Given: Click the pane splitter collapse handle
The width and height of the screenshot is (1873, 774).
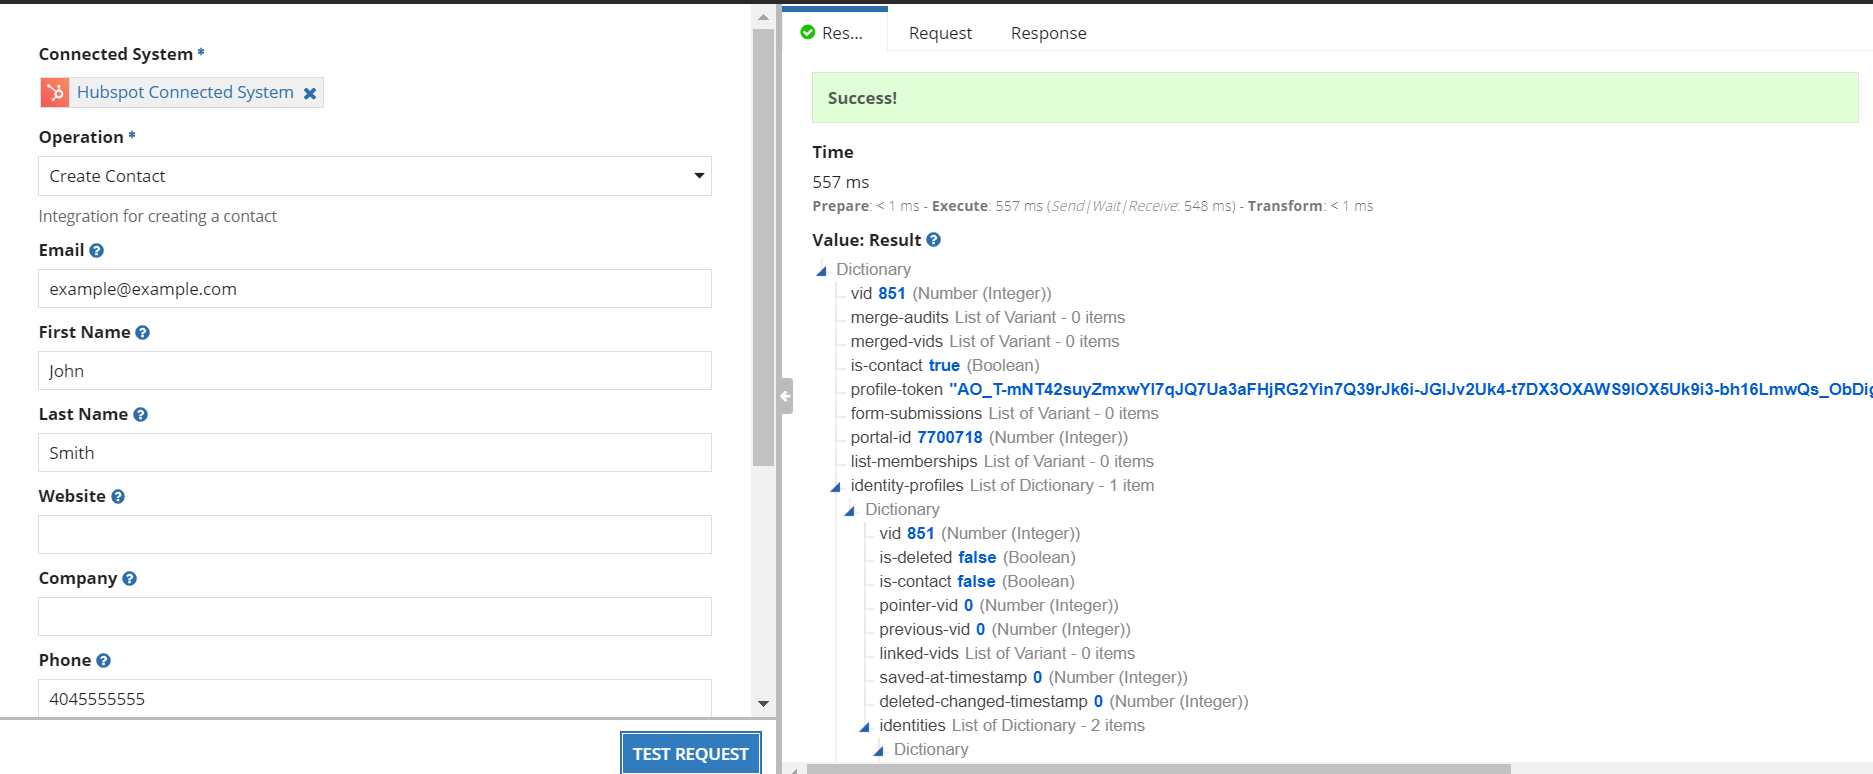Looking at the screenshot, I should coord(786,396).
